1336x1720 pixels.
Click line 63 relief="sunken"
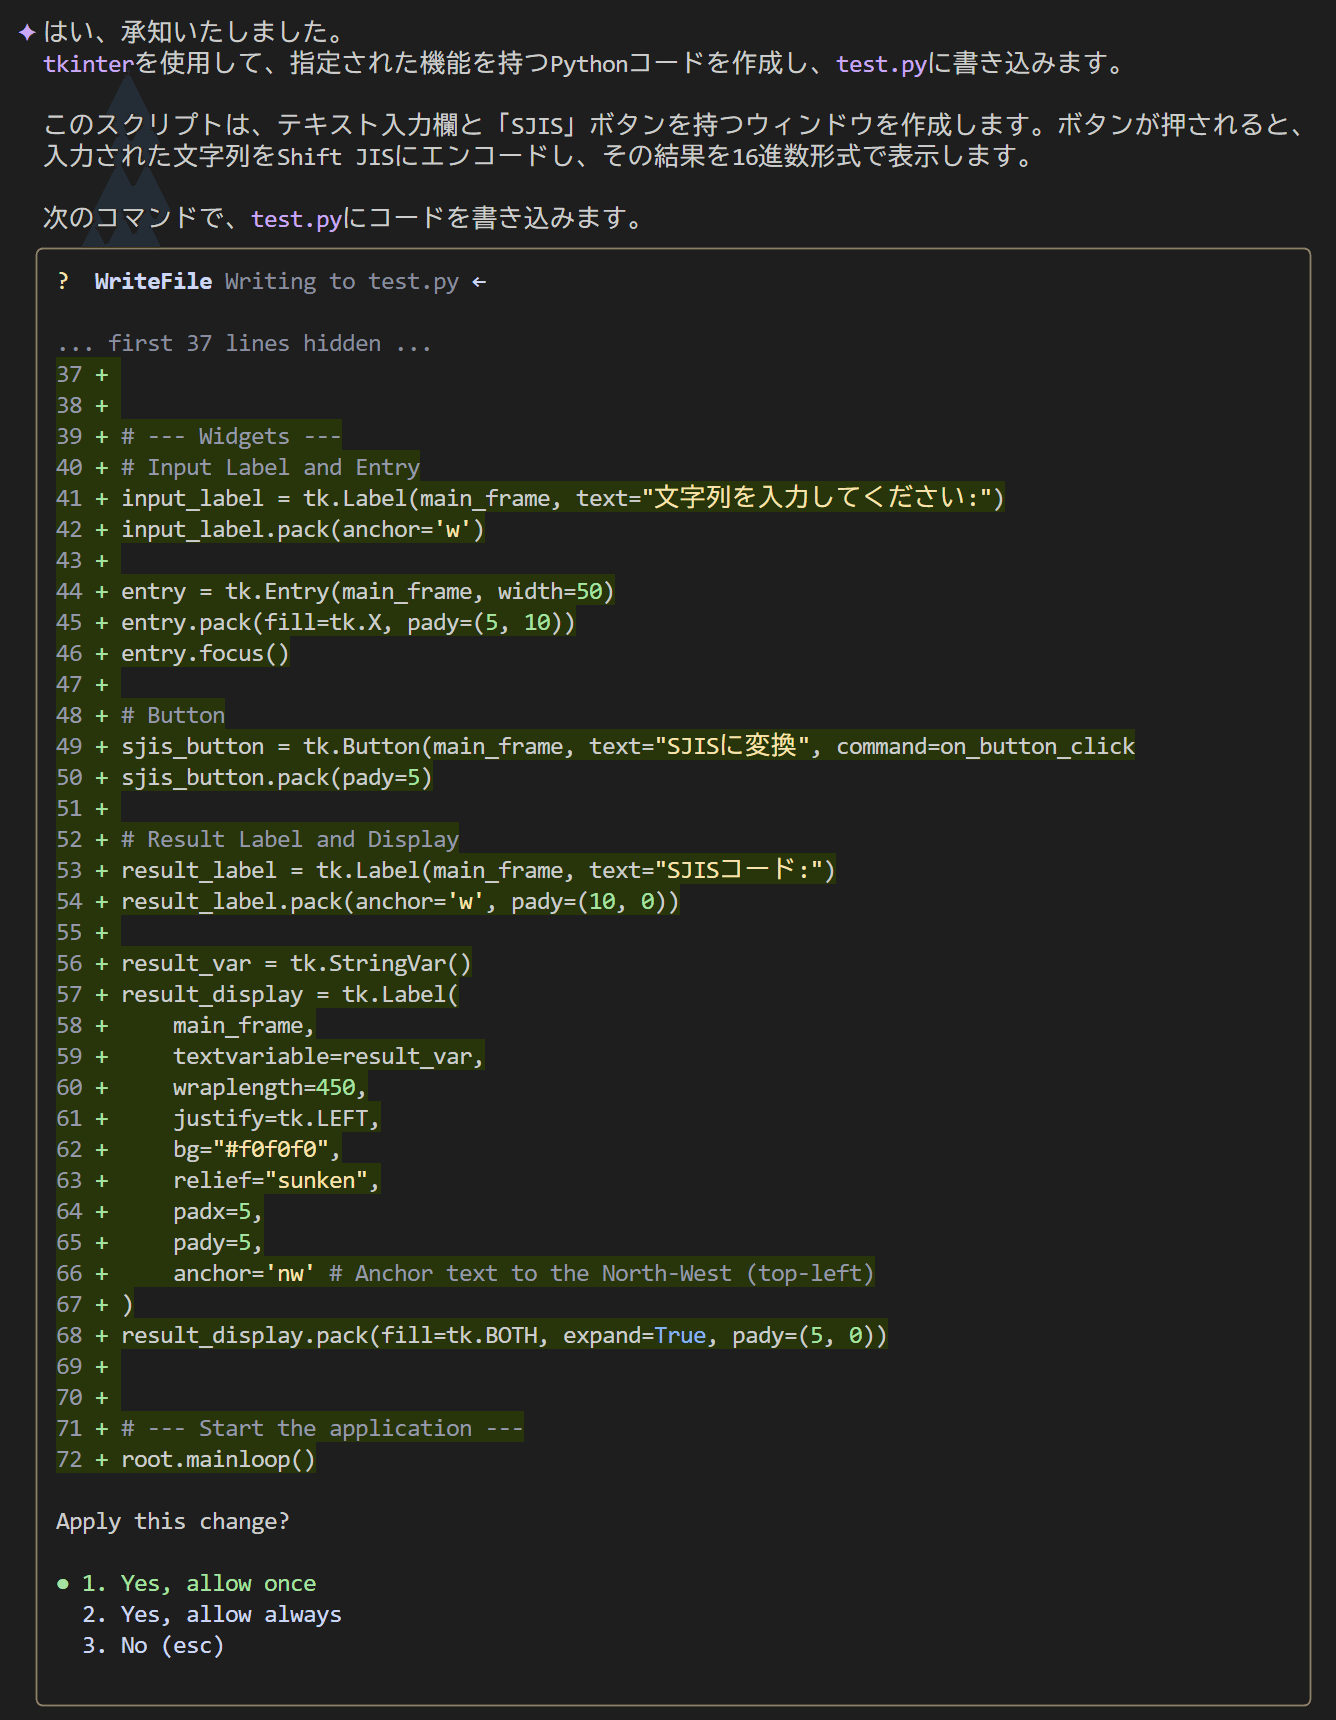(x=277, y=1180)
